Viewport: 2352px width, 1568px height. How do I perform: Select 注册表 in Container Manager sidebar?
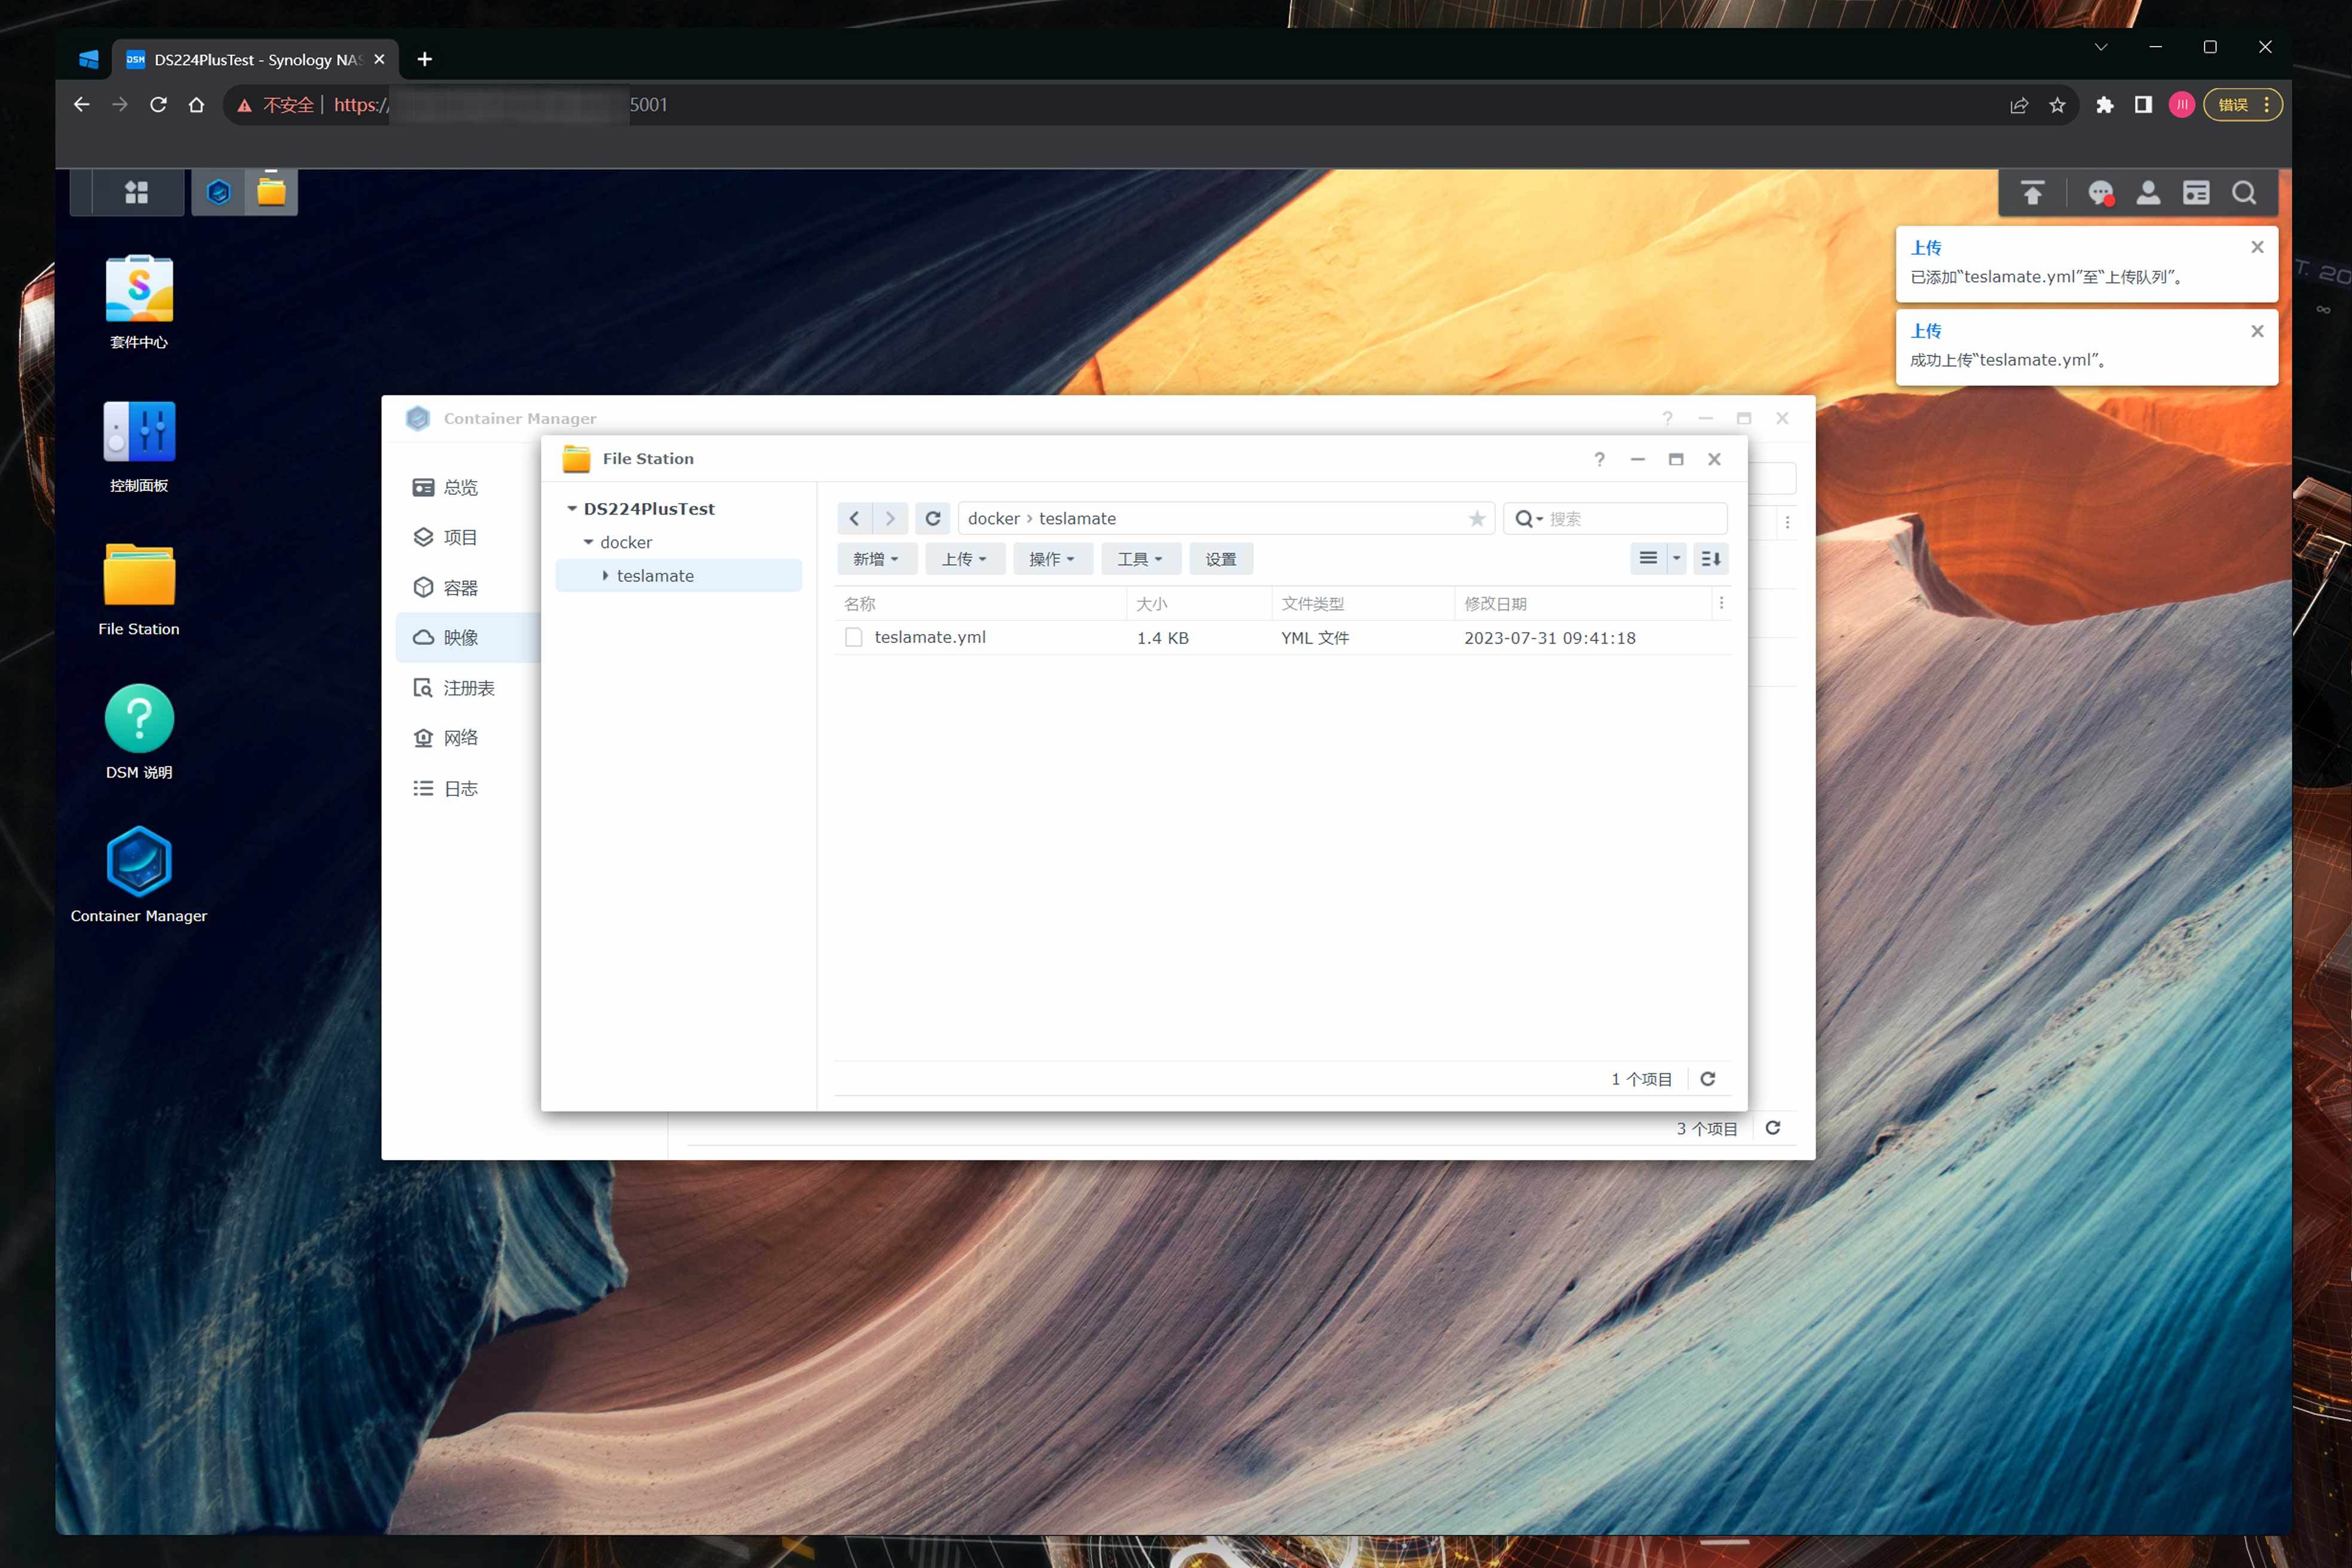click(x=468, y=688)
